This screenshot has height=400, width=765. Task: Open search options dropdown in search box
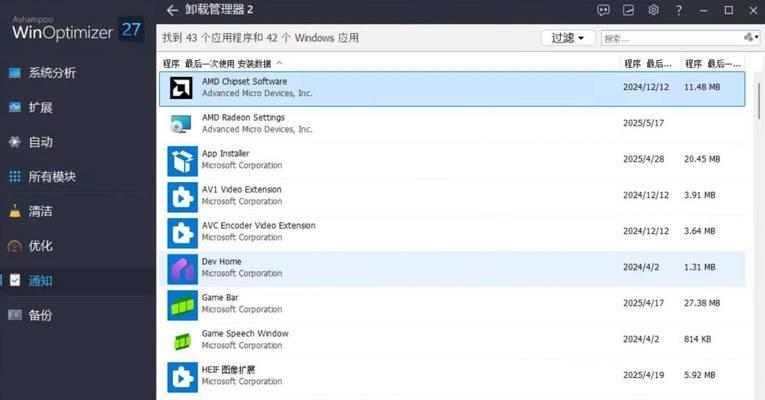(751, 38)
